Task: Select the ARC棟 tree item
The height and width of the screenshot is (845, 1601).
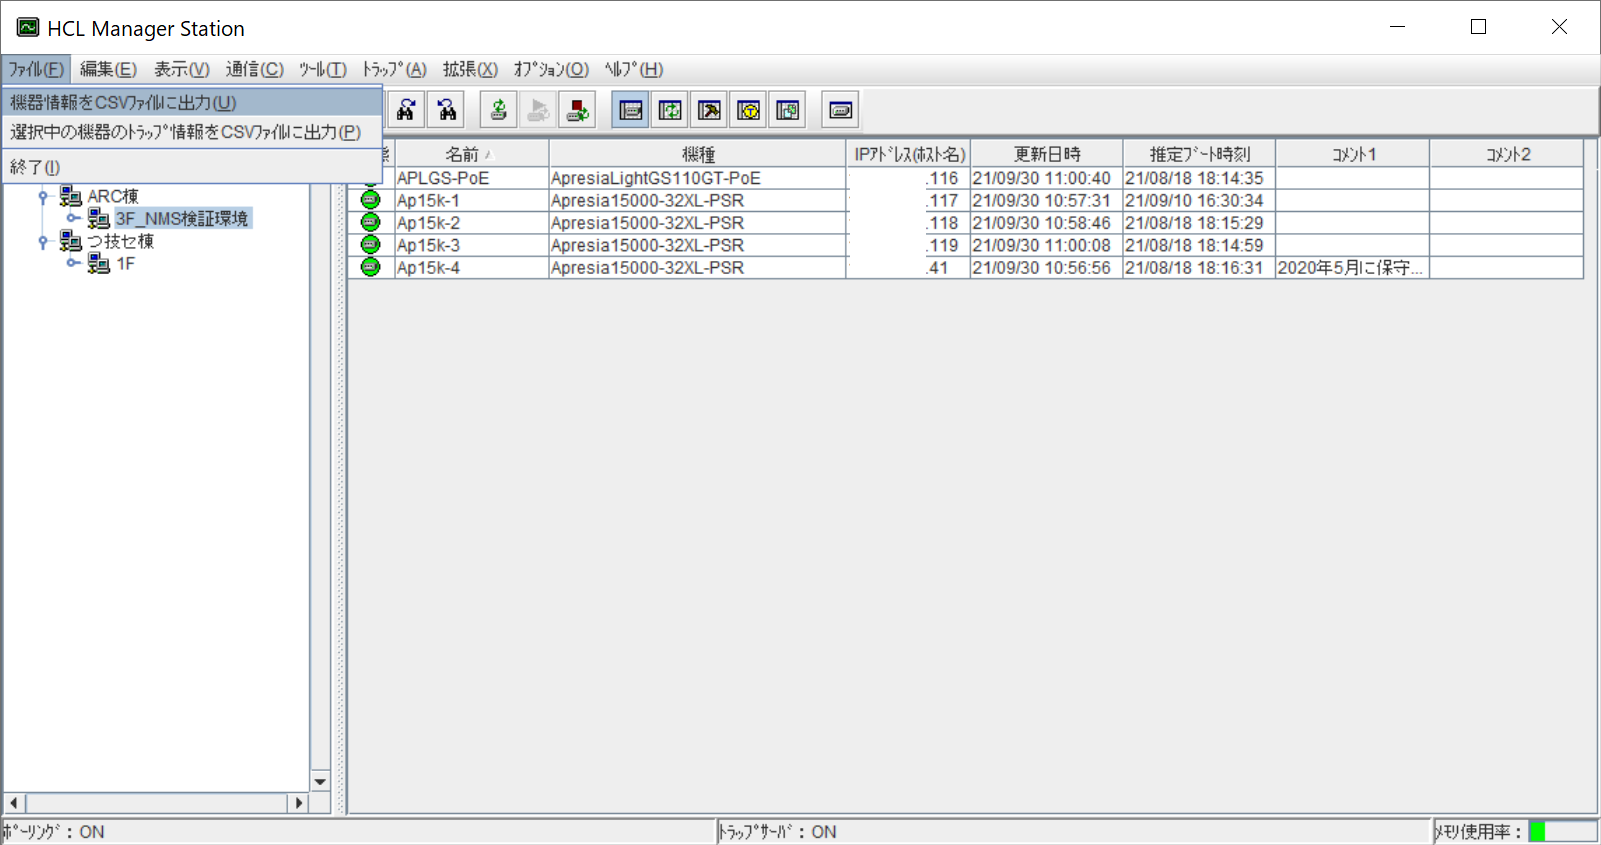Action: click(x=113, y=196)
